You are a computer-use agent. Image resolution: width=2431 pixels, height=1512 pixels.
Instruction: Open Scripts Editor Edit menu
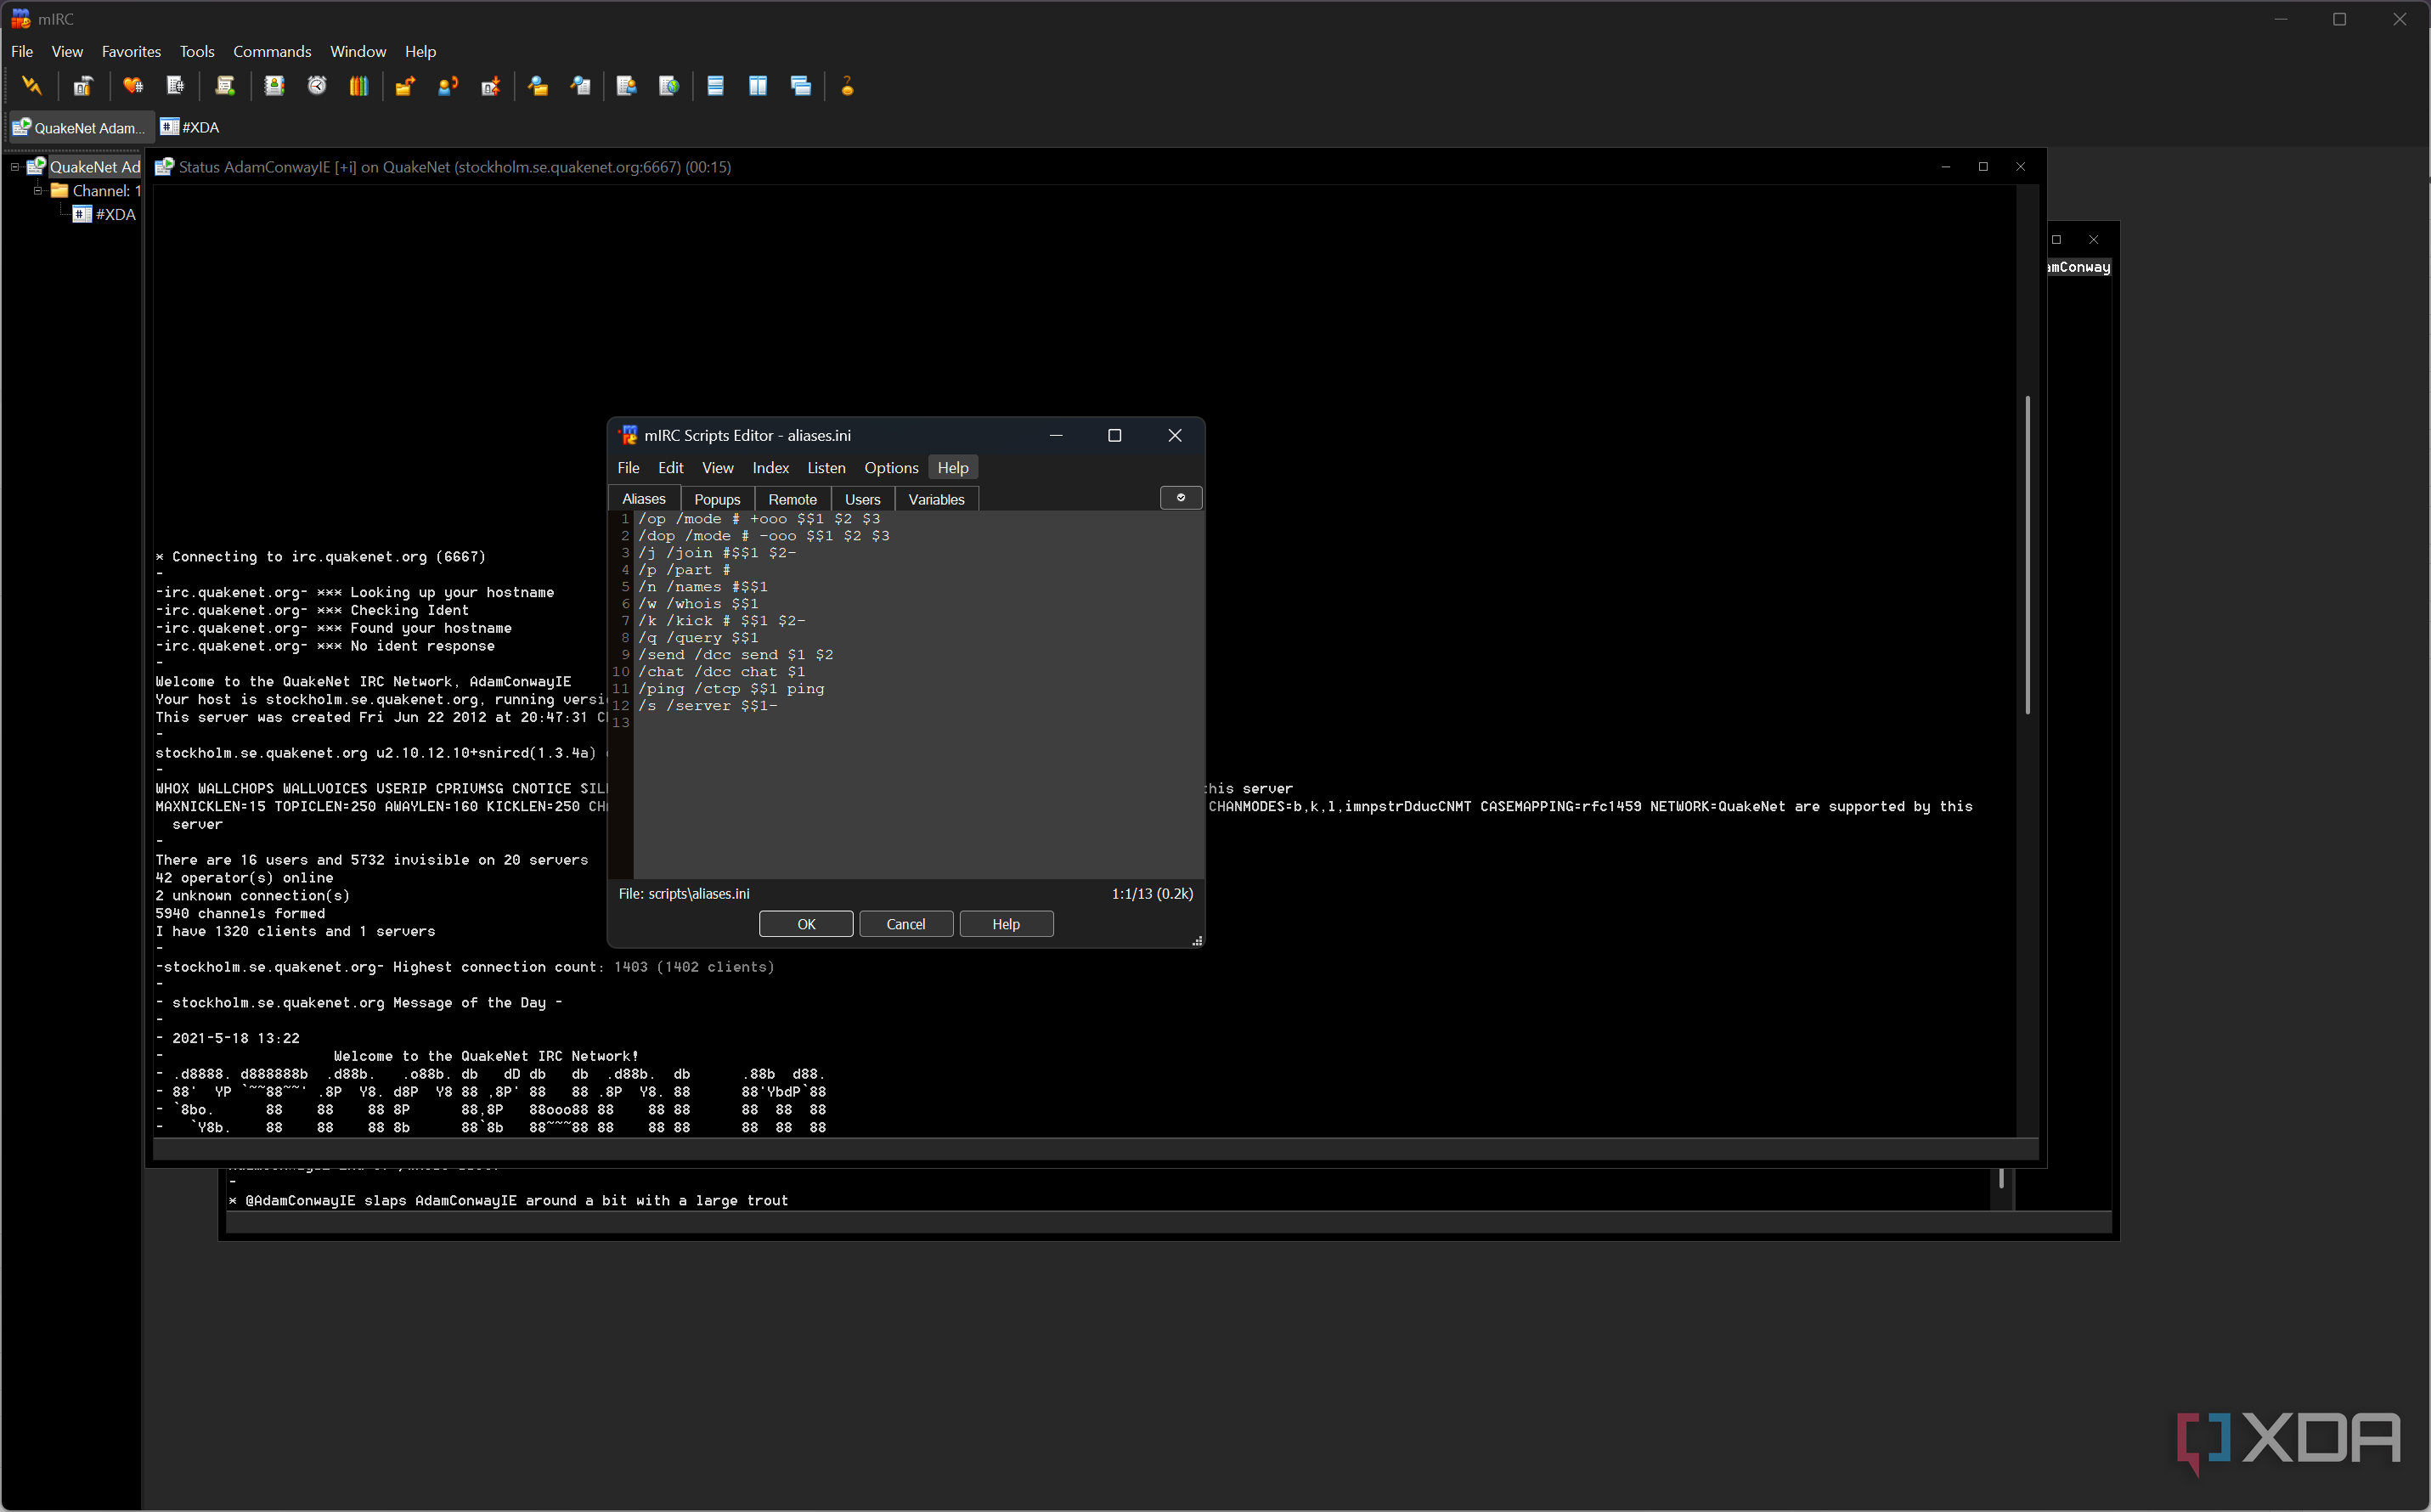671,468
